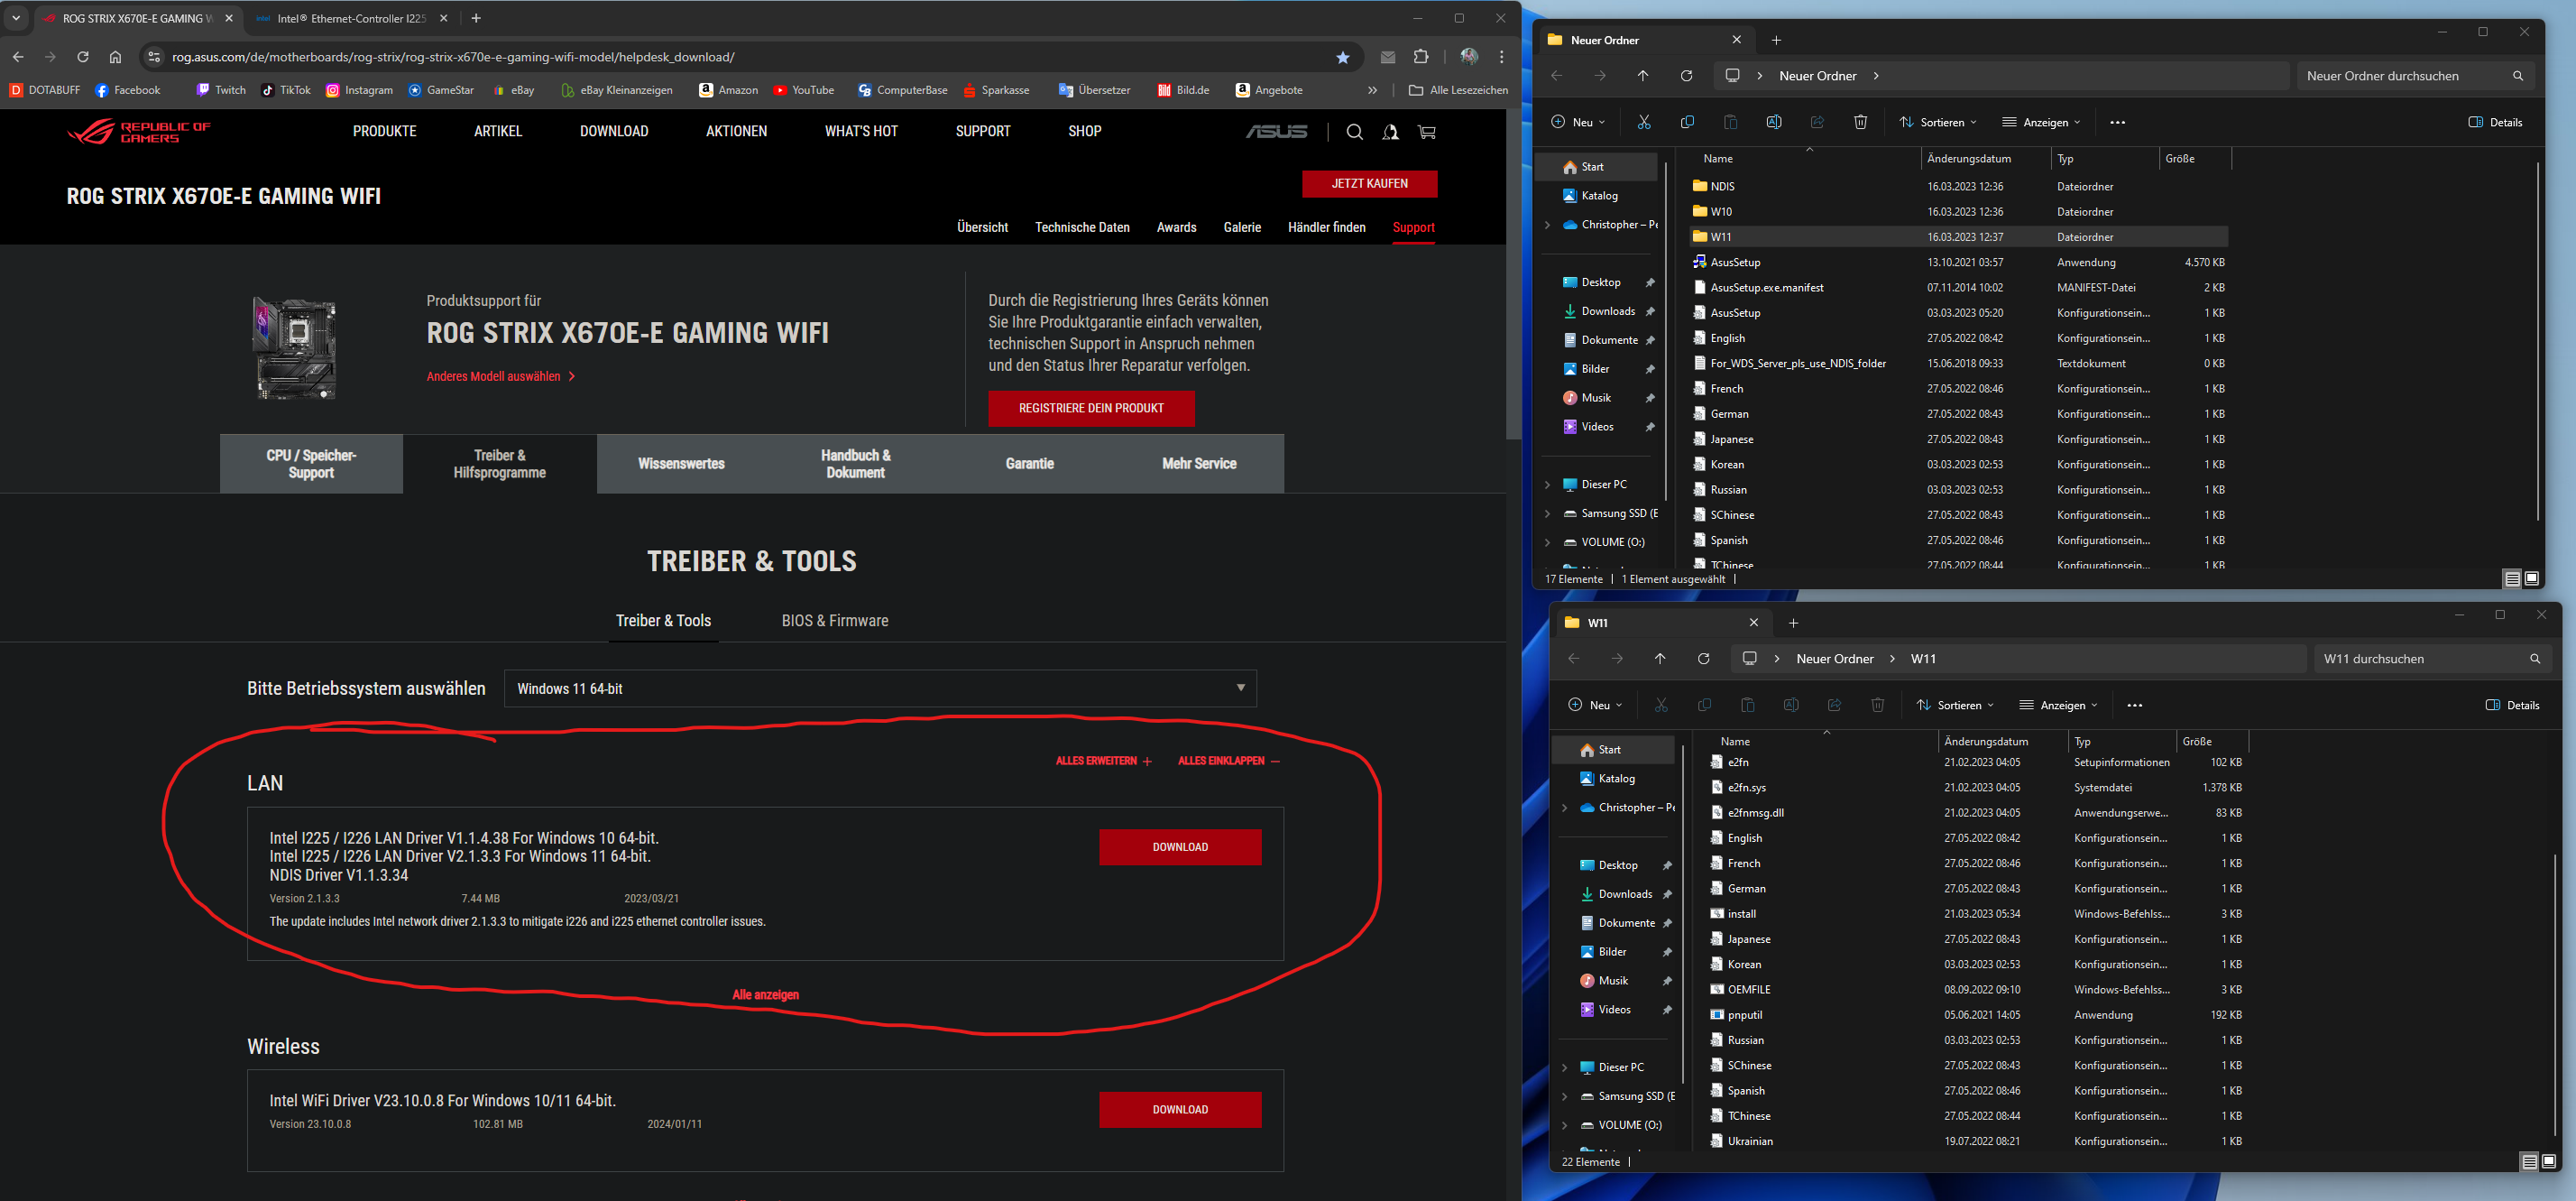Go up one level in W11 window
This screenshot has height=1201, width=2576.
tap(1660, 658)
